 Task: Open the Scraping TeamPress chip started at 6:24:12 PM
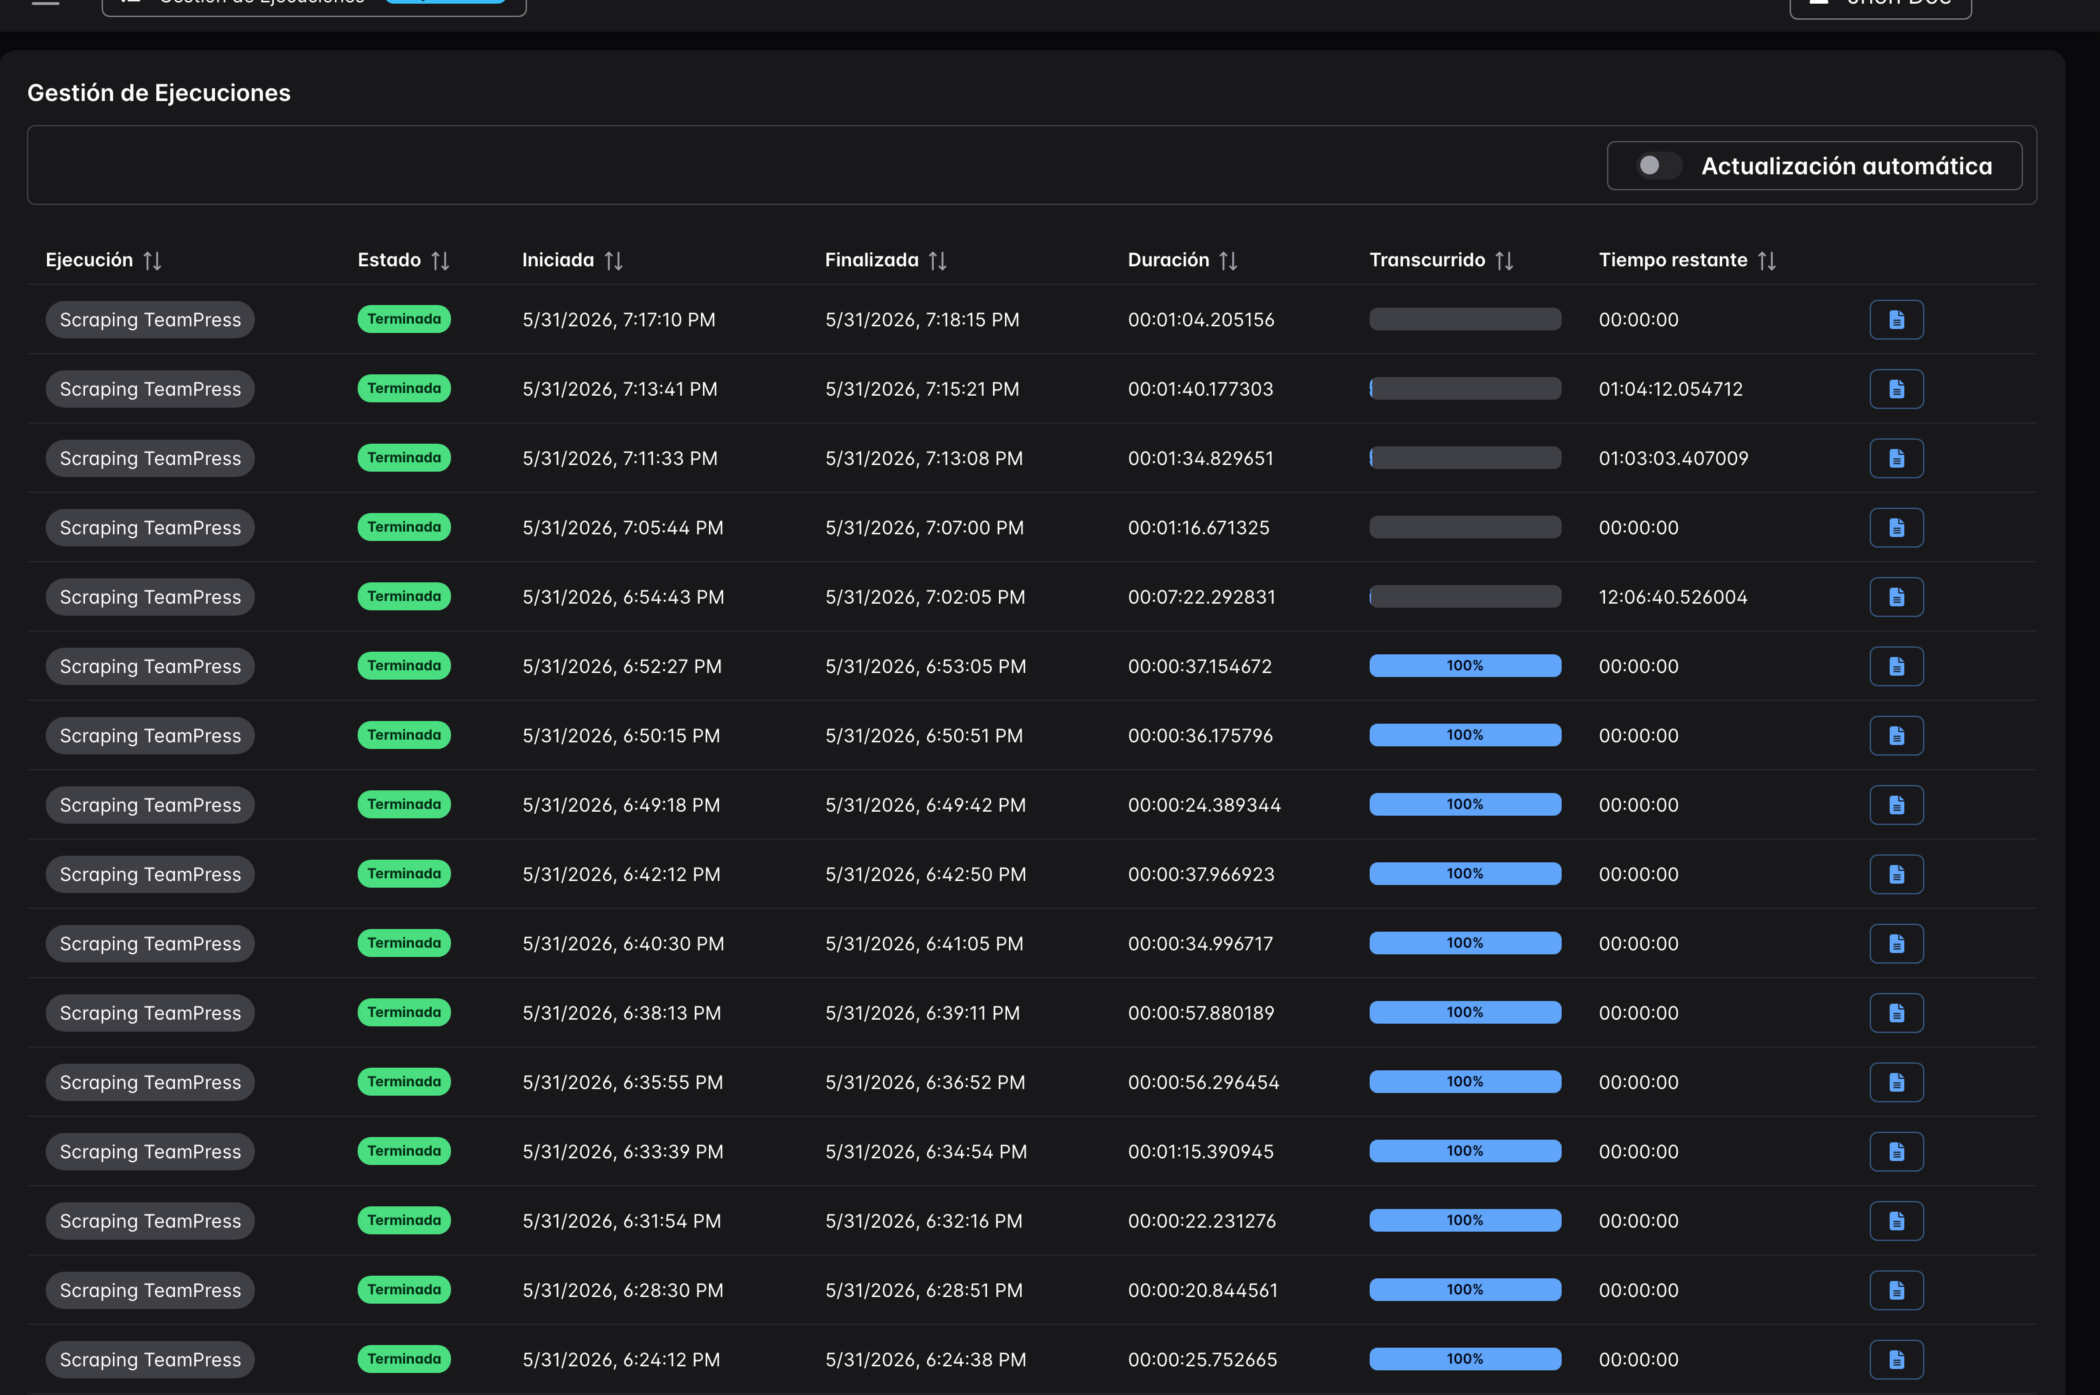pyautogui.click(x=150, y=1360)
